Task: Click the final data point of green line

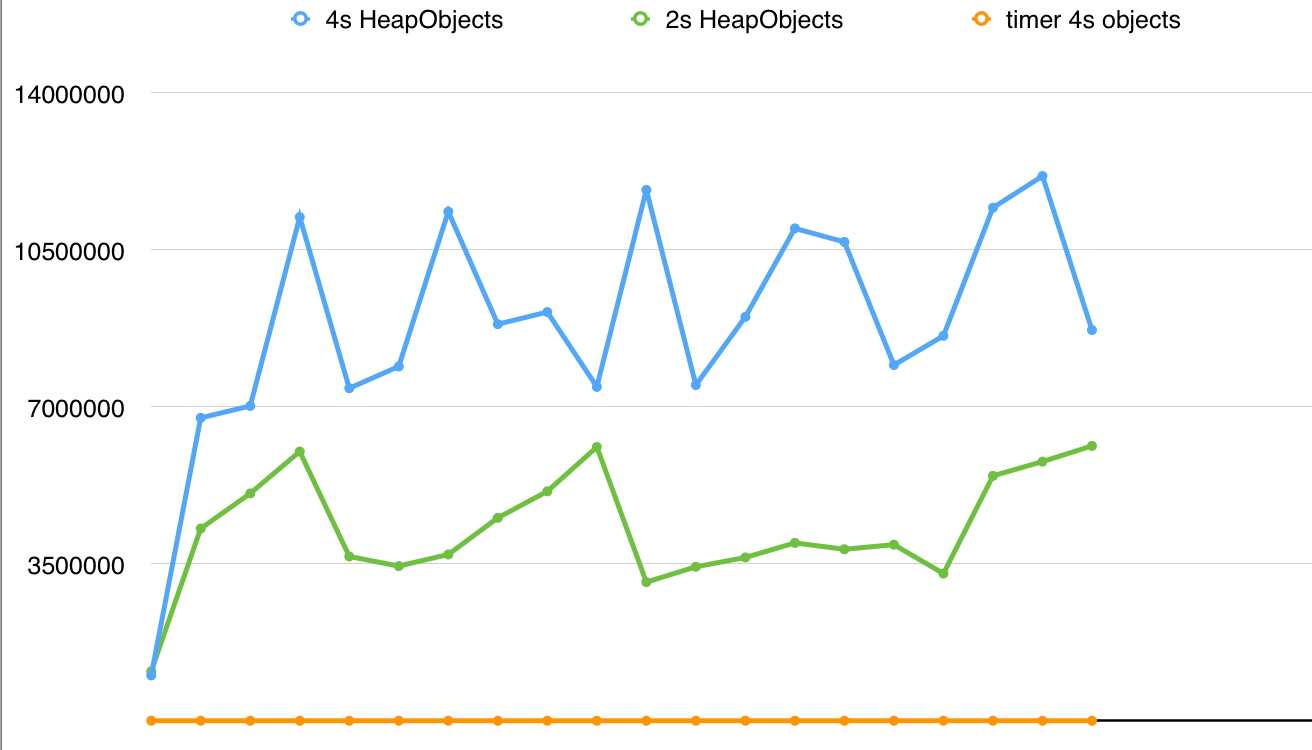Action: point(1092,446)
